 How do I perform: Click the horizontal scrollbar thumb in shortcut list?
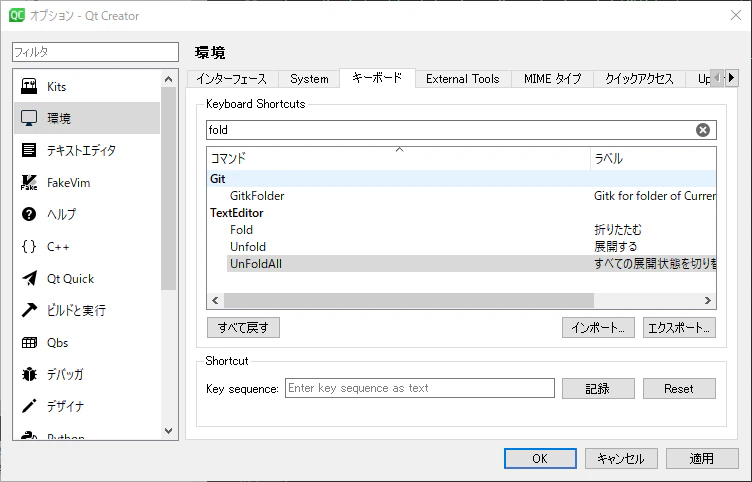(409, 300)
